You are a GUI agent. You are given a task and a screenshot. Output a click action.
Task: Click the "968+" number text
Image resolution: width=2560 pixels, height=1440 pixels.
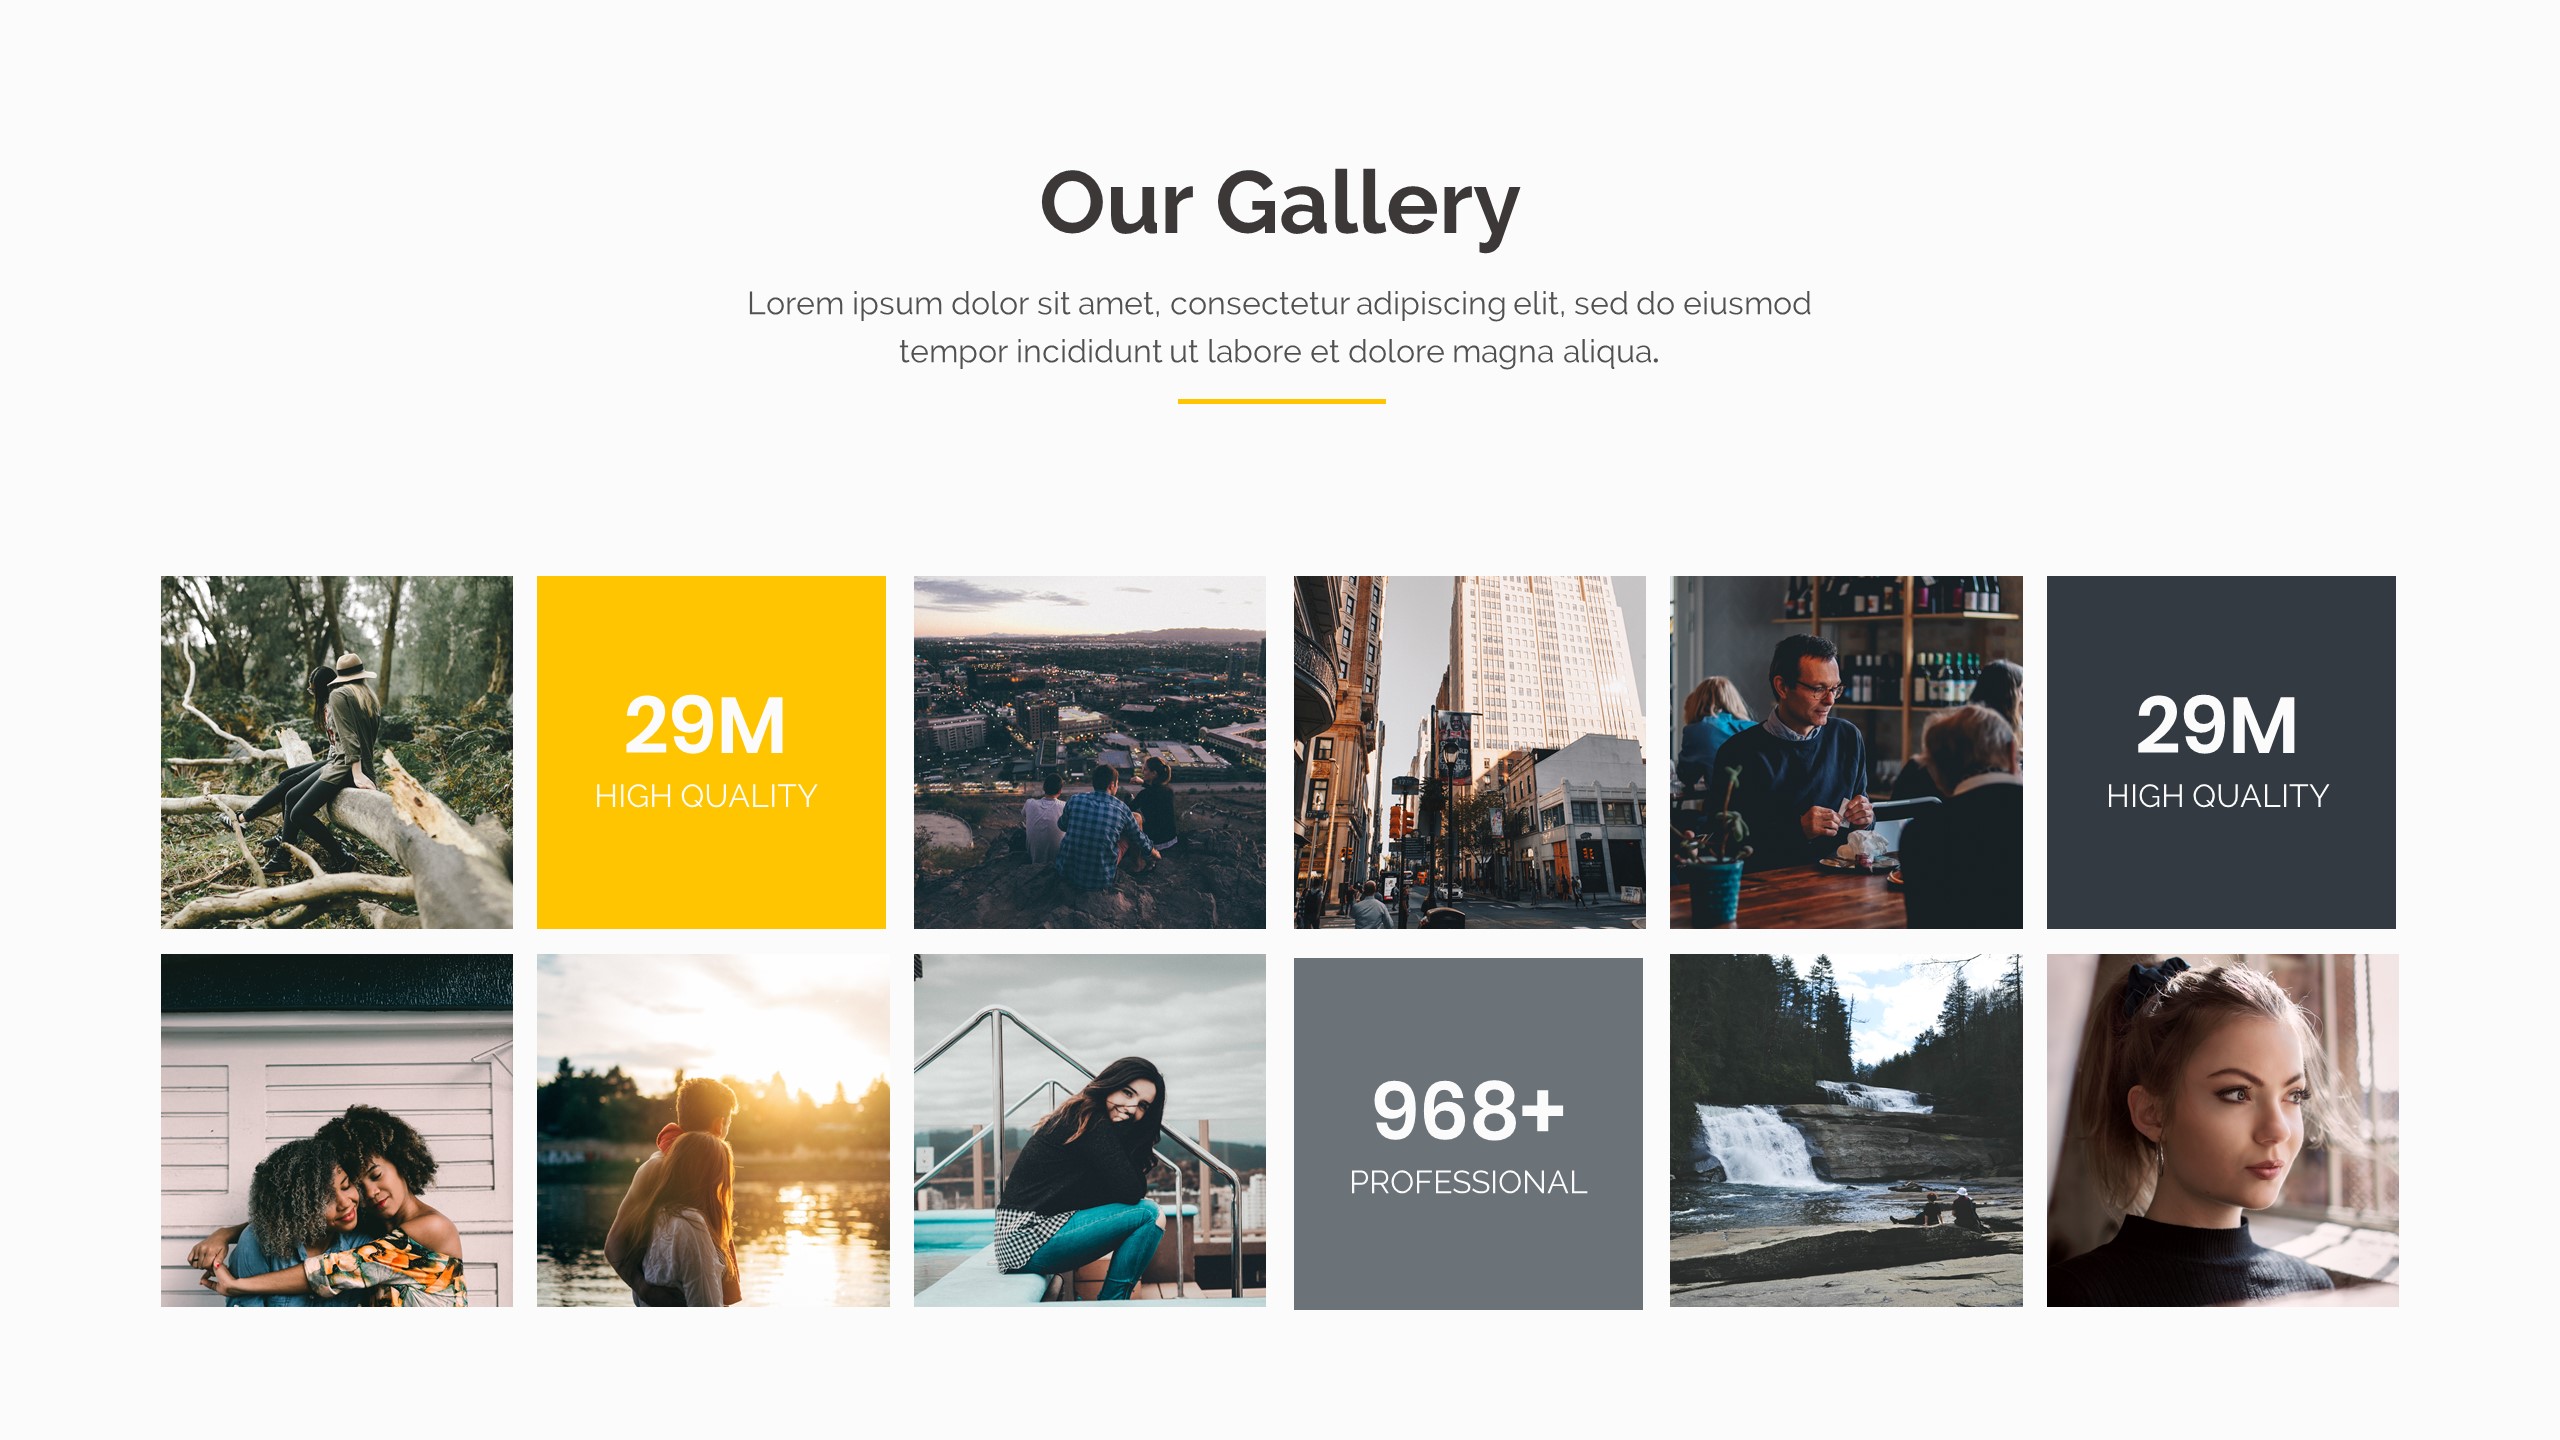point(1468,1110)
